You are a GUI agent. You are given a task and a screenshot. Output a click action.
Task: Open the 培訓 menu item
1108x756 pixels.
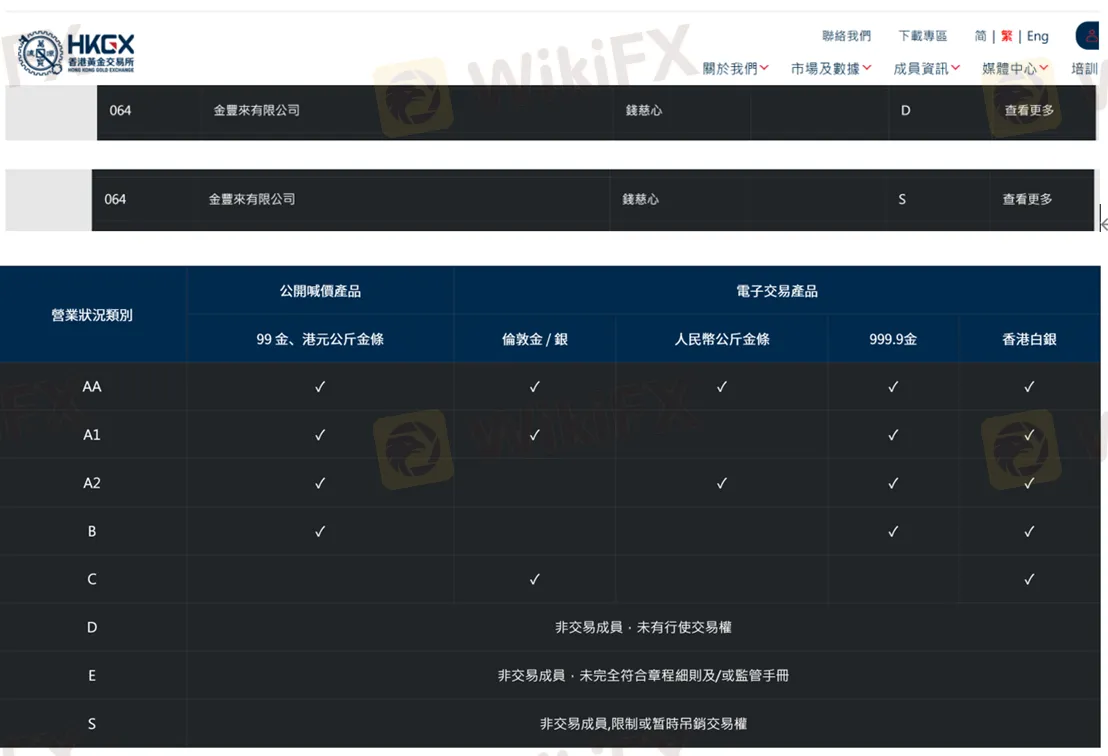(x=1084, y=69)
